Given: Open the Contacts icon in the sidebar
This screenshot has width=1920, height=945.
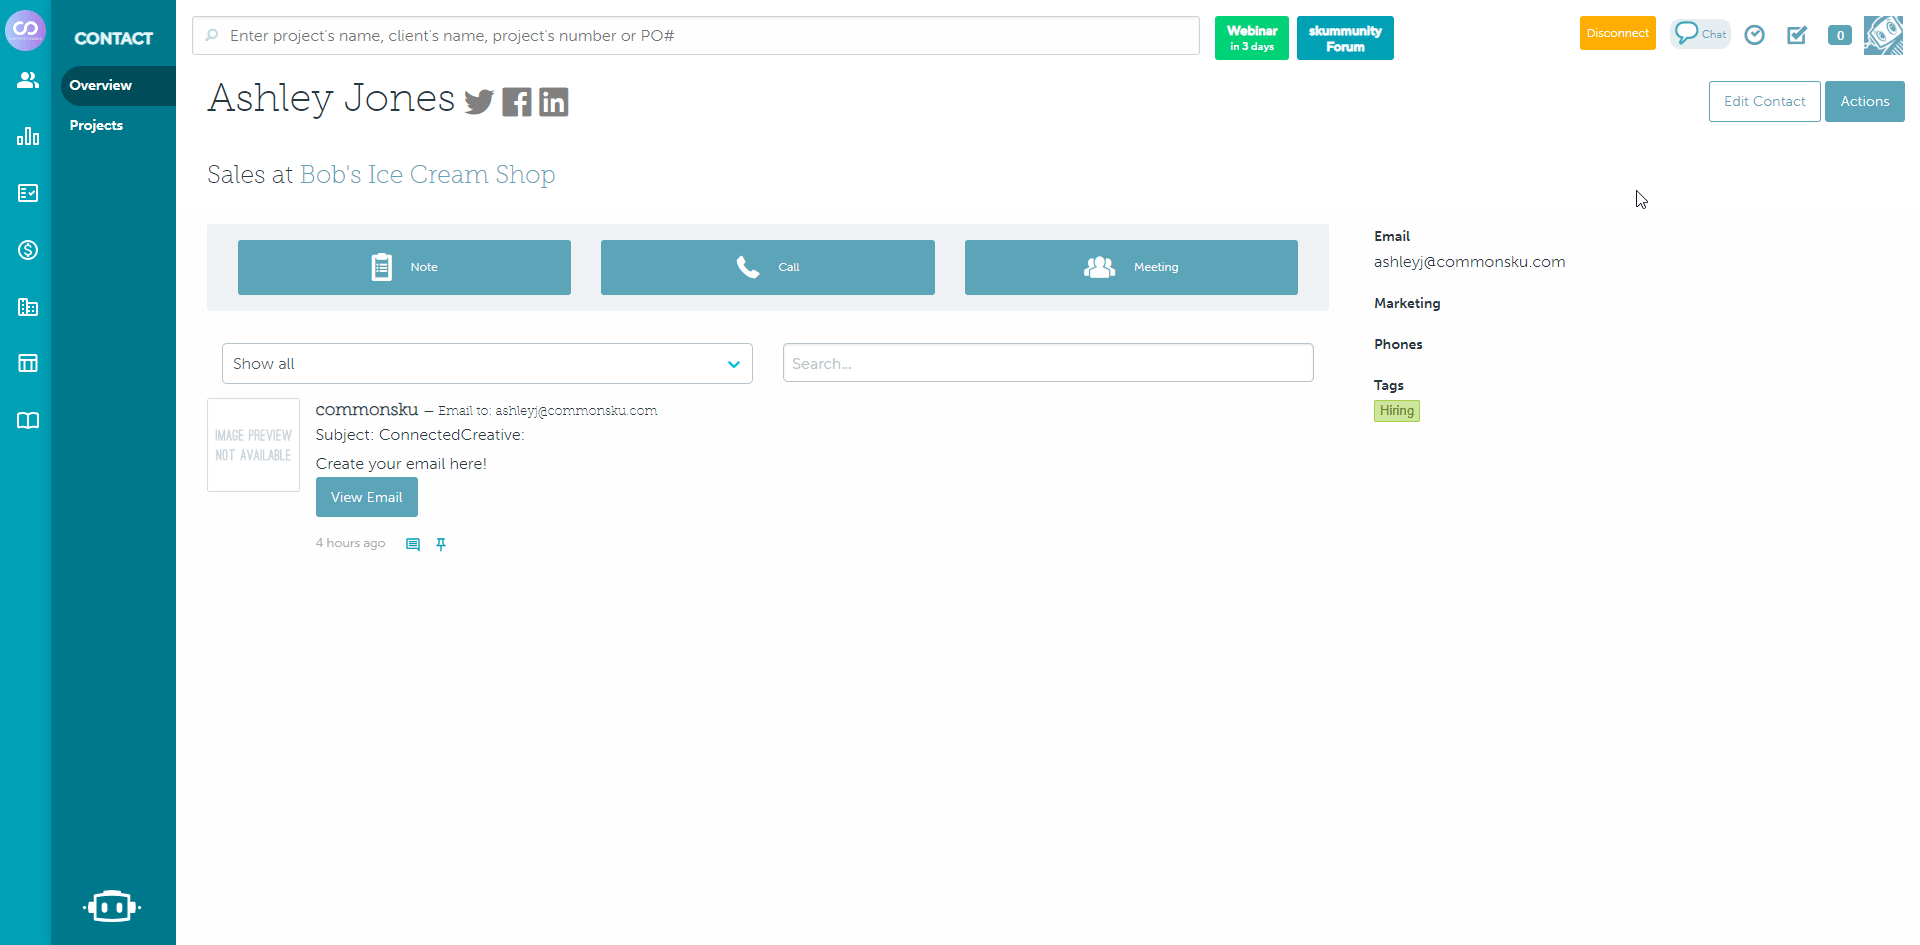Looking at the screenshot, I should (27, 79).
